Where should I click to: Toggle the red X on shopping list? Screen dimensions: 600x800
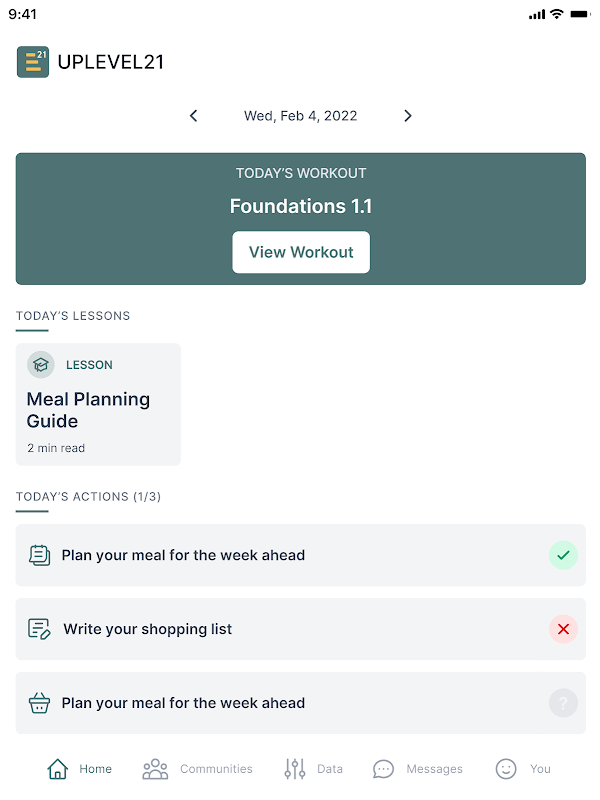coord(563,629)
